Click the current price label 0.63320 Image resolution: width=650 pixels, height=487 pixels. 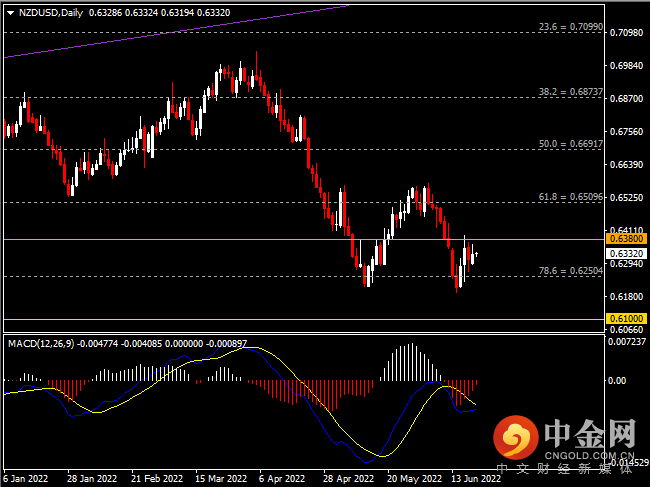click(x=626, y=253)
